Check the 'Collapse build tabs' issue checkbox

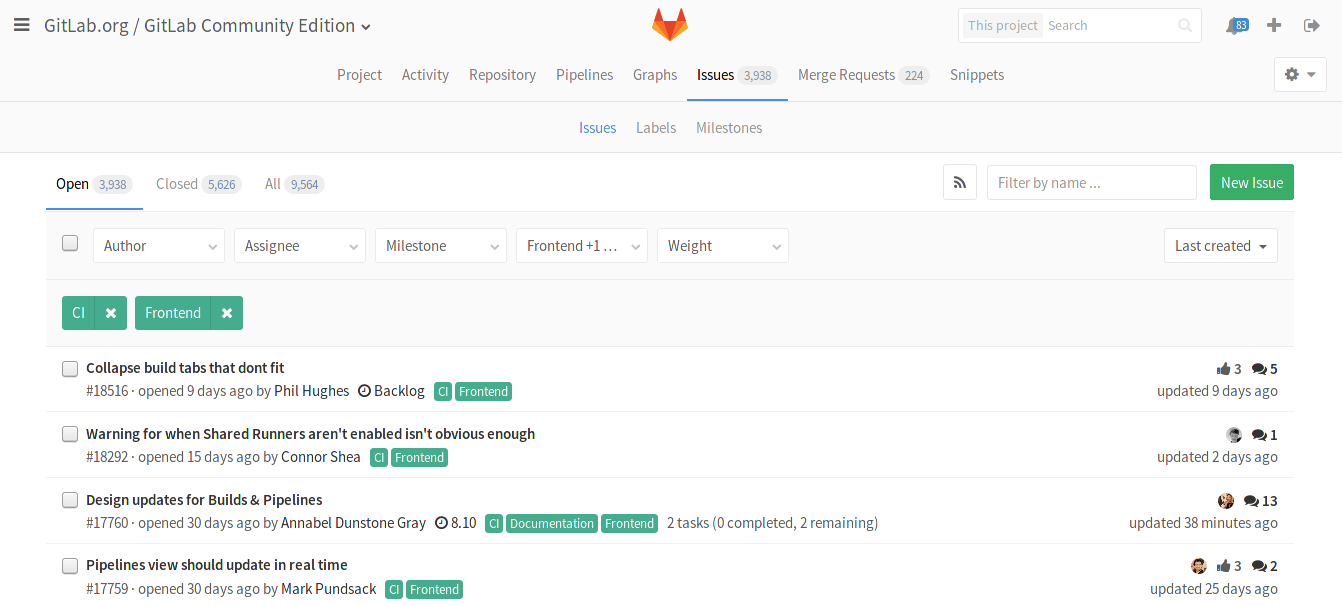pos(70,369)
